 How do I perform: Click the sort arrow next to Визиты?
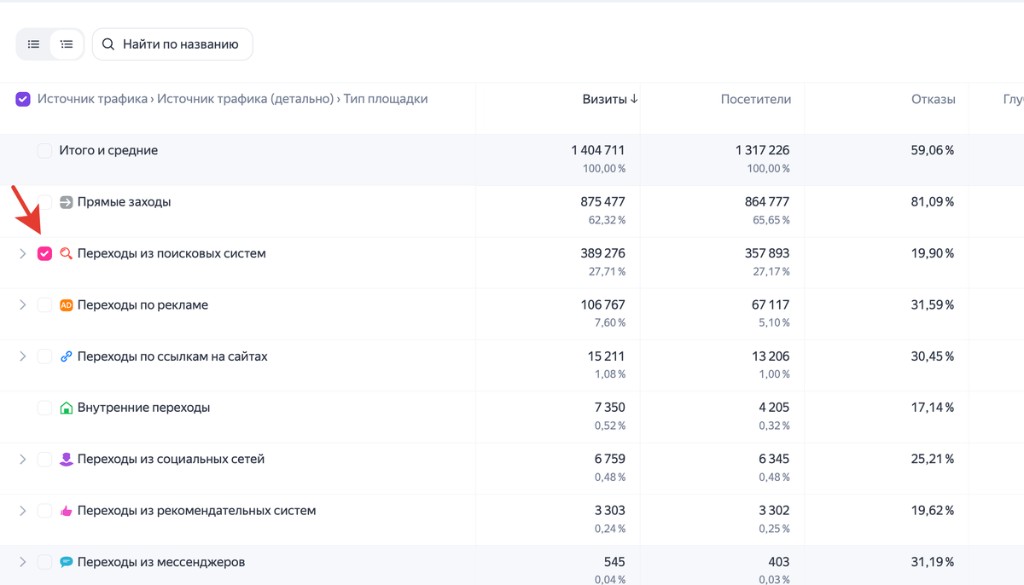[x=634, y=99]
